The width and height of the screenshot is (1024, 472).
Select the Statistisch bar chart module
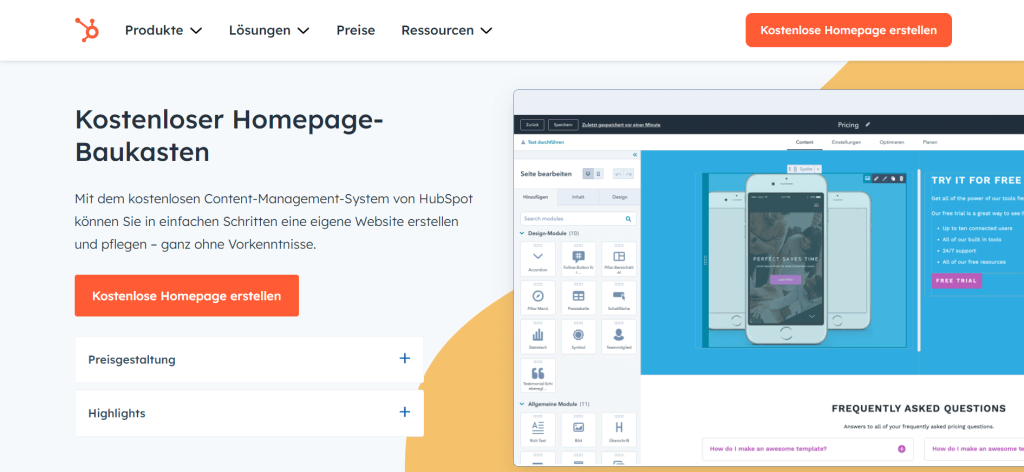tap(537, 337)
